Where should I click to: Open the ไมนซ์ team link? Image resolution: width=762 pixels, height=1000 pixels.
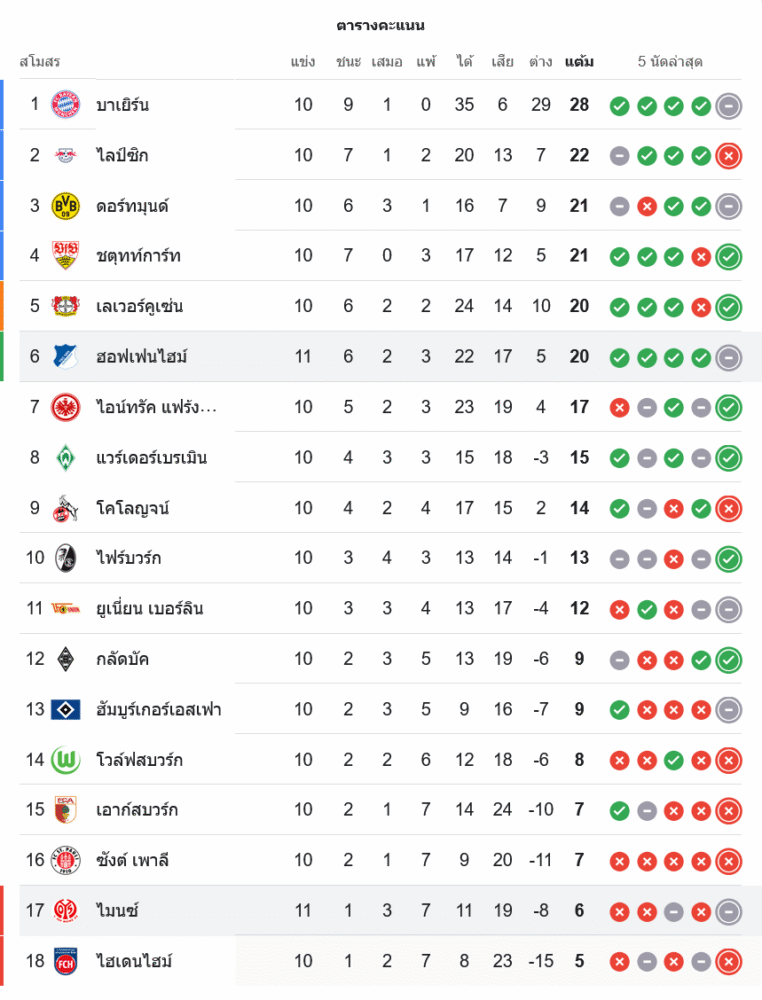pyautogui.click(x=117, y=910)
